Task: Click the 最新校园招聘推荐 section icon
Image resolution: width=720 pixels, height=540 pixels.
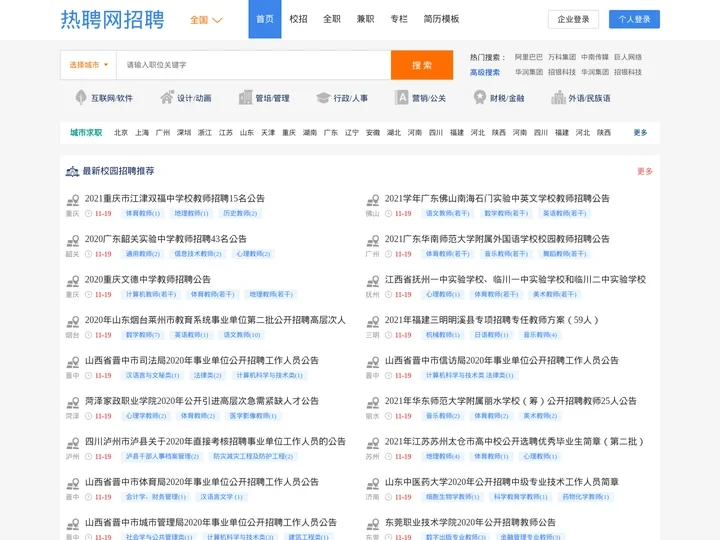Action: [72, 171]
